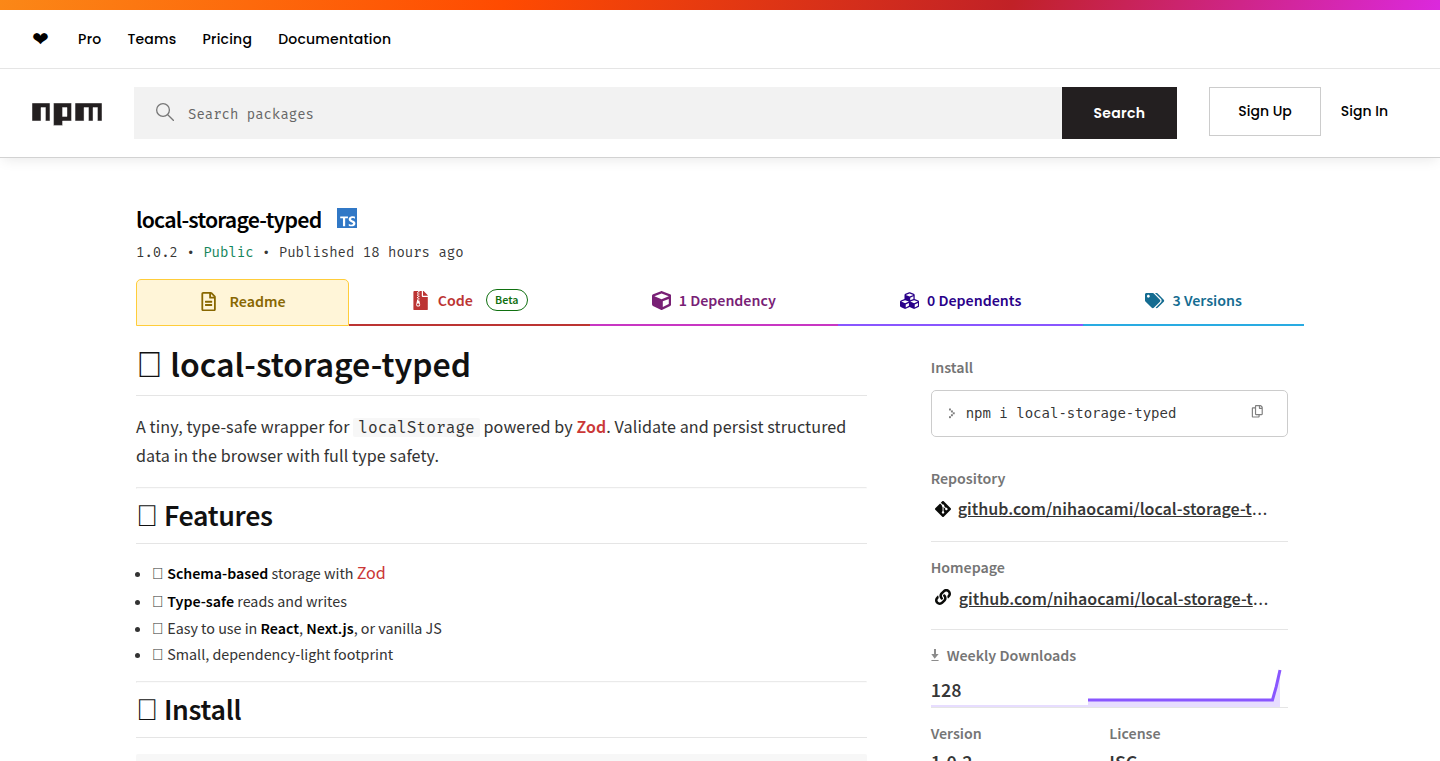
Task: Click the 128 weekly downloads count
Action: pos(946,690)
